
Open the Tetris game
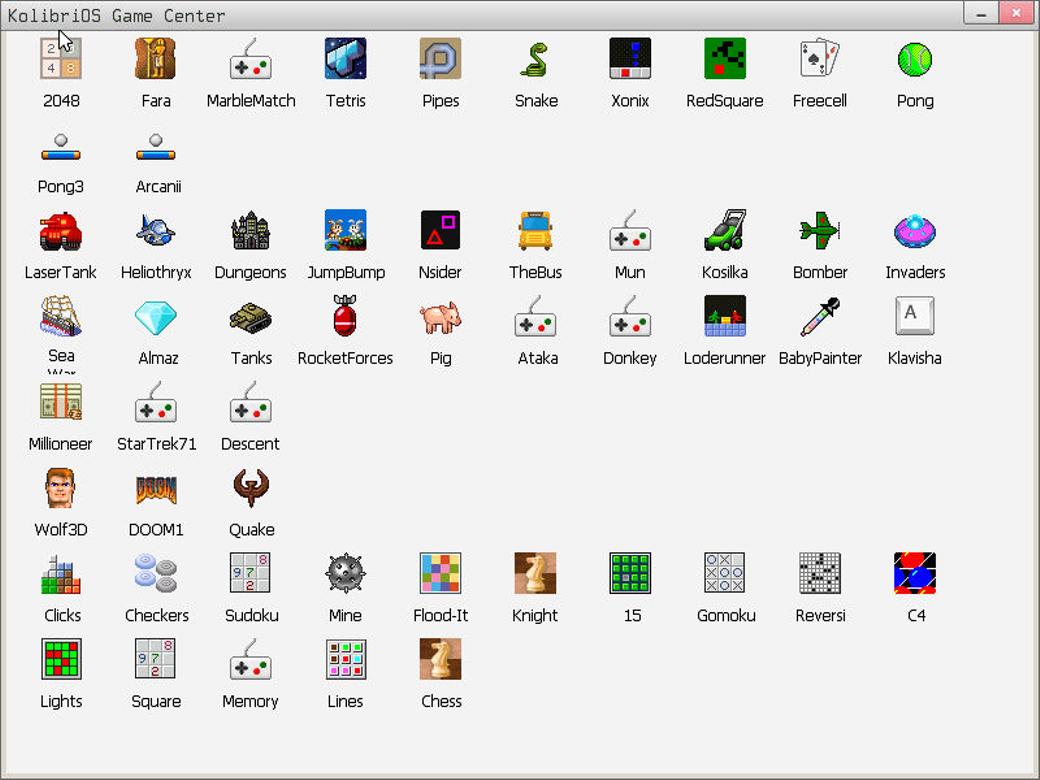click(346, 58)
